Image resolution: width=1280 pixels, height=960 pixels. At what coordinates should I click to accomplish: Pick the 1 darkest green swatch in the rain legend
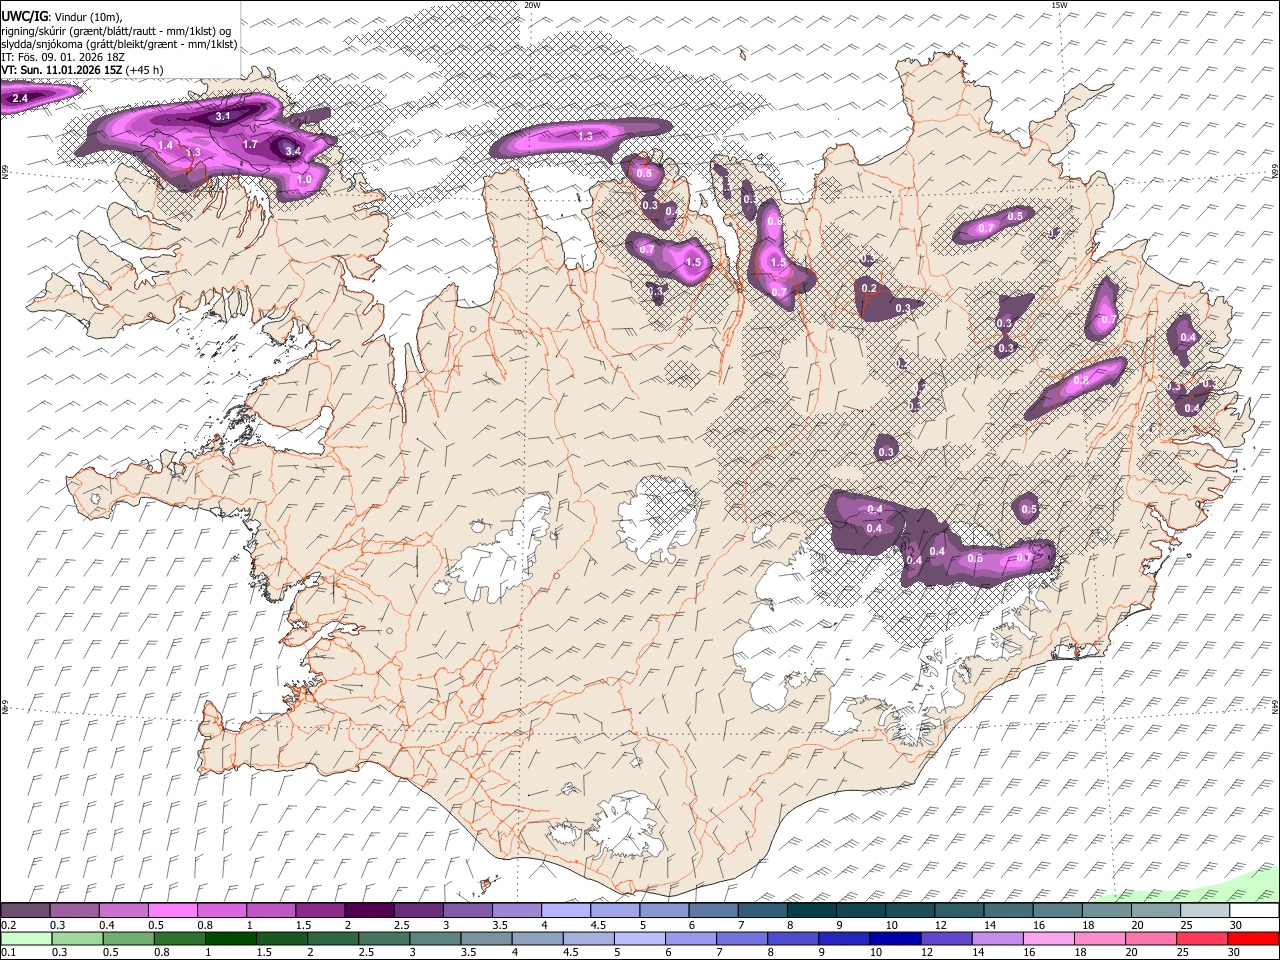[x=230, y=938]
